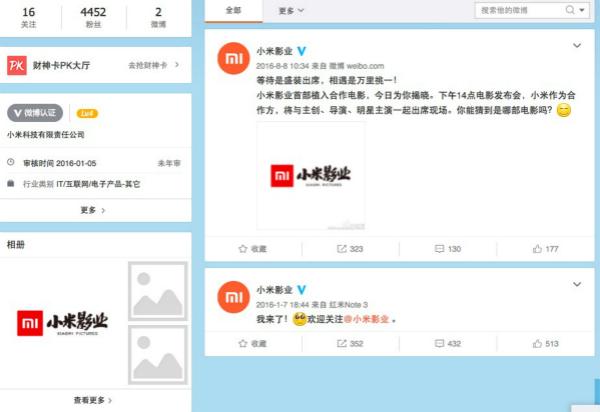Click repost icon with 352
Screen dimensions: 600x412
(x=341, y=344)
